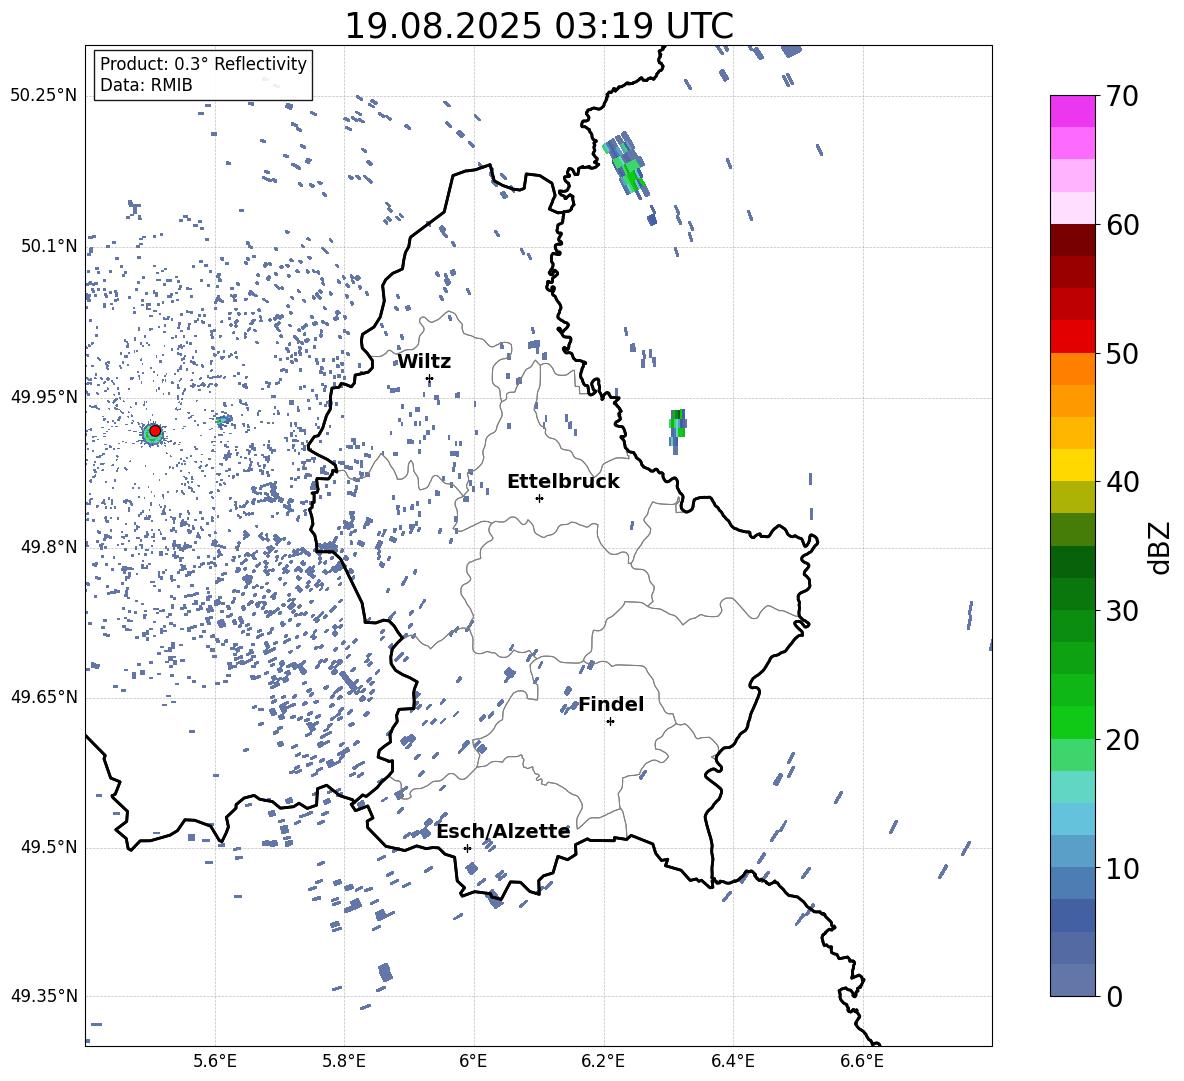Click the 6.4°E longitude label
1184x1081 pixels.
click(732, 1061)
